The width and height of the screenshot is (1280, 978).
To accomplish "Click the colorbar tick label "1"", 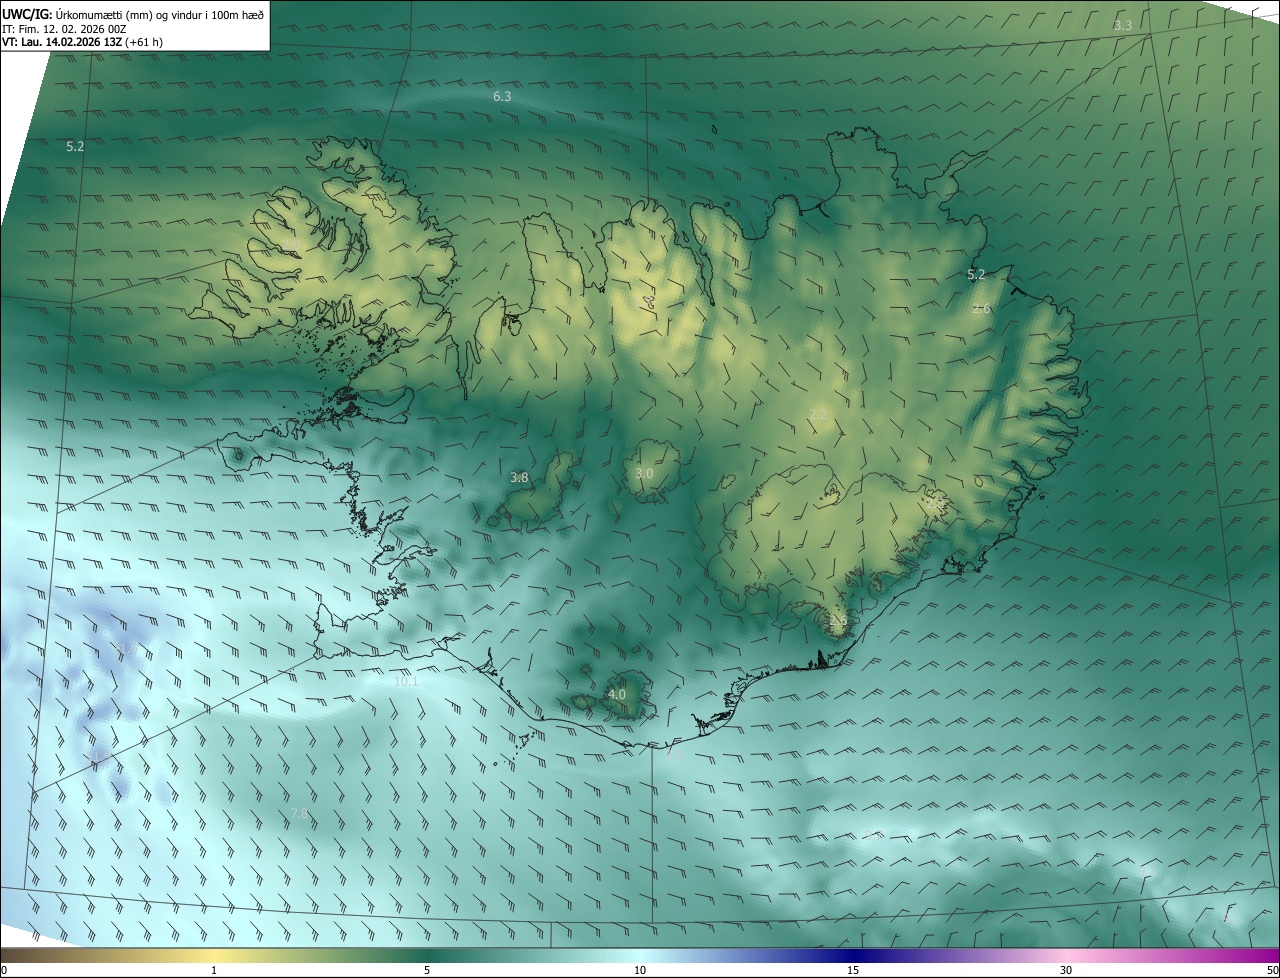I will [x=214, y=970].
